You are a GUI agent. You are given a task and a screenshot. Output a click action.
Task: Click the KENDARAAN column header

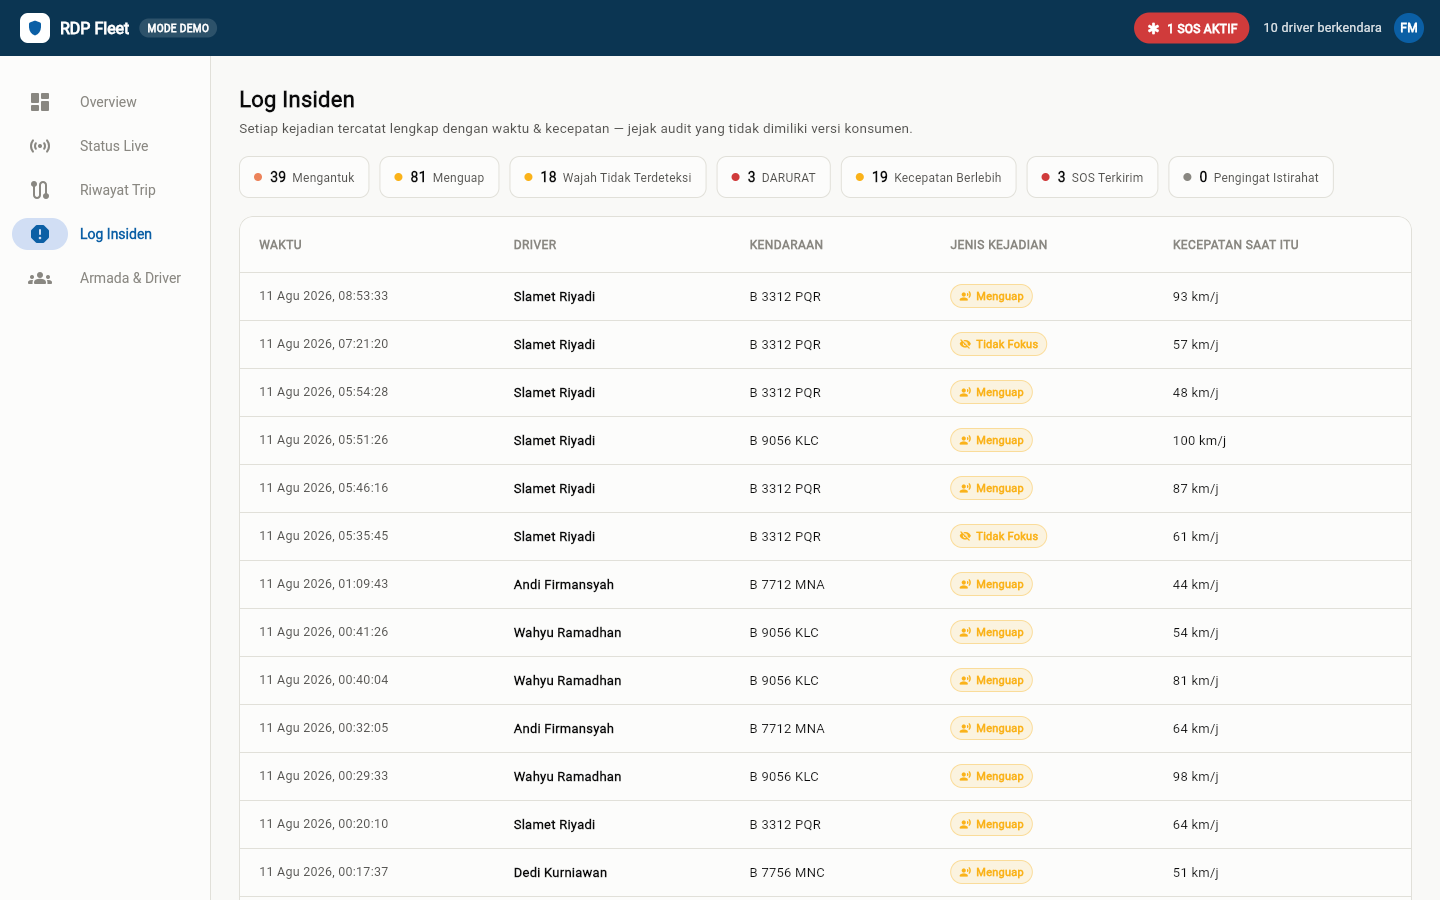[x=786, y=245]
